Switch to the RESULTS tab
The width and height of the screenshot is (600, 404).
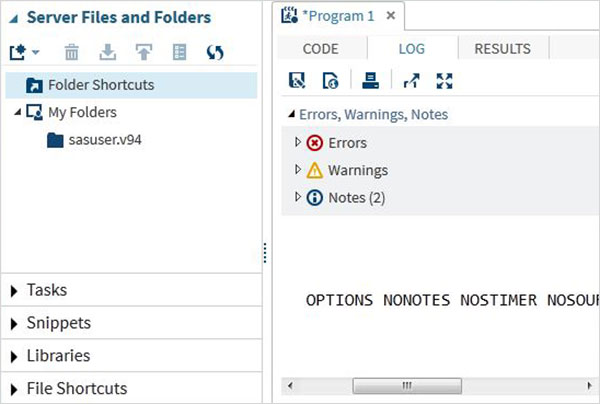point(502,48)
